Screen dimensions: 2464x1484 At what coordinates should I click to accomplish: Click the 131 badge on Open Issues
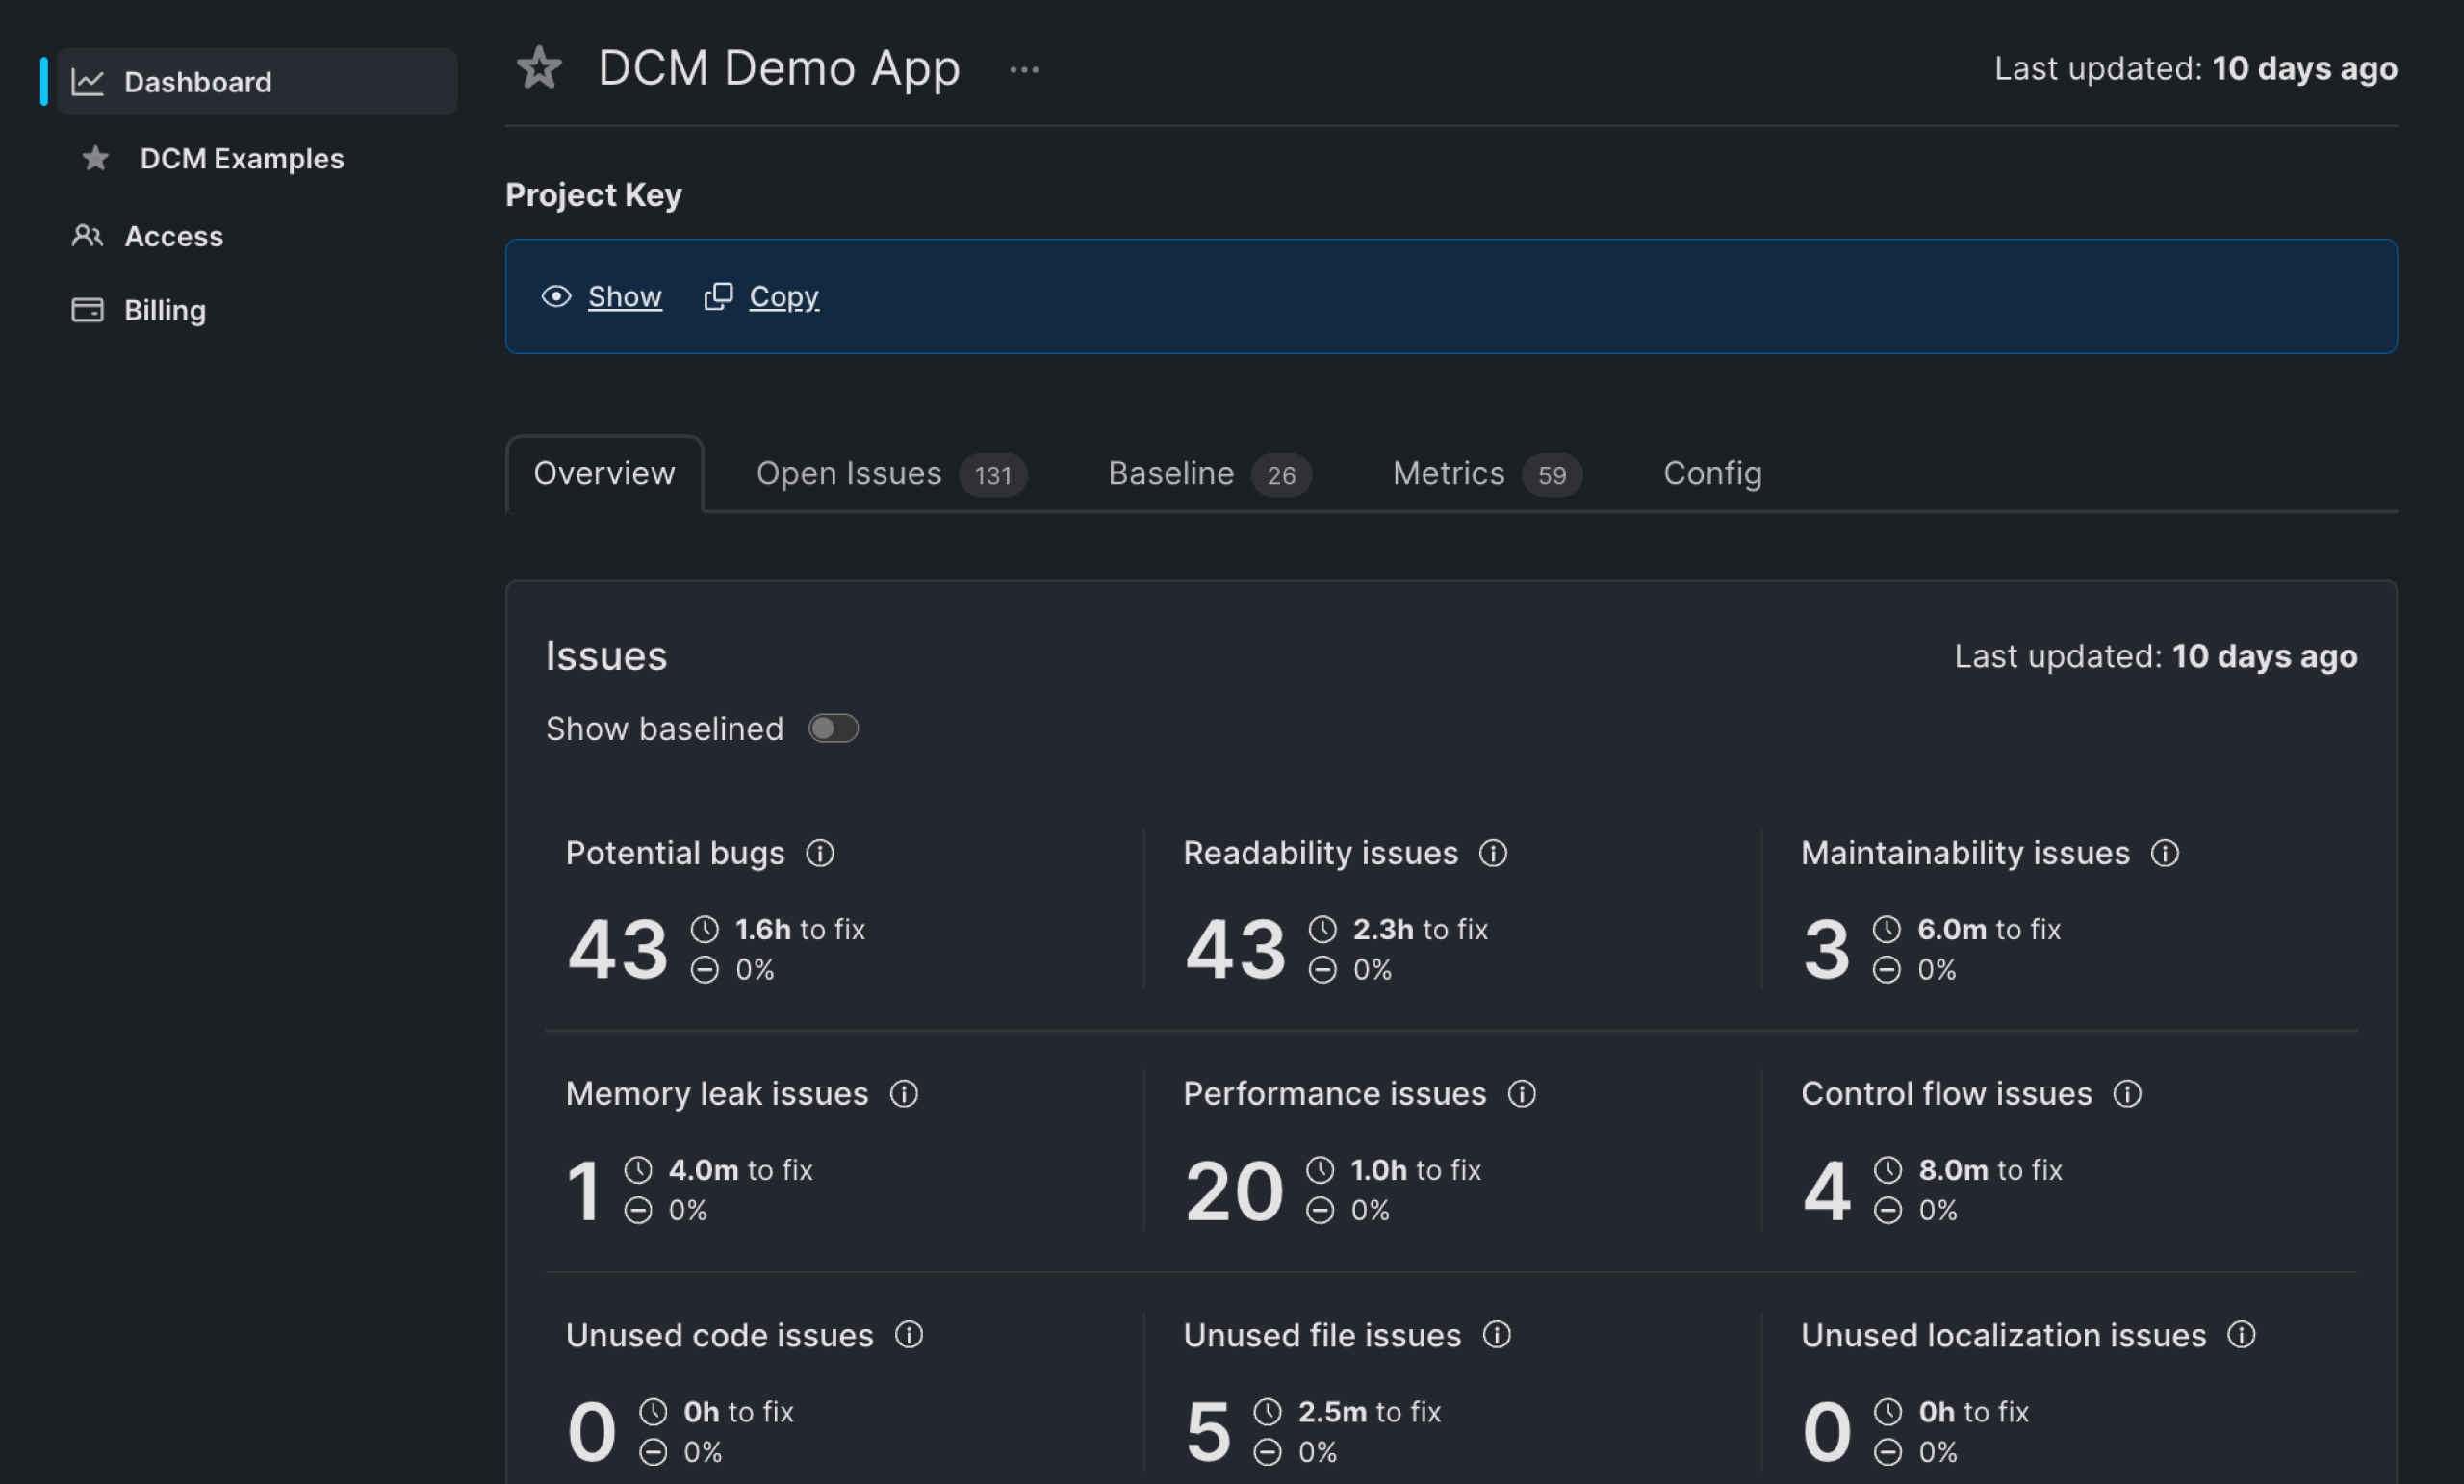click(x=993, y=475)
